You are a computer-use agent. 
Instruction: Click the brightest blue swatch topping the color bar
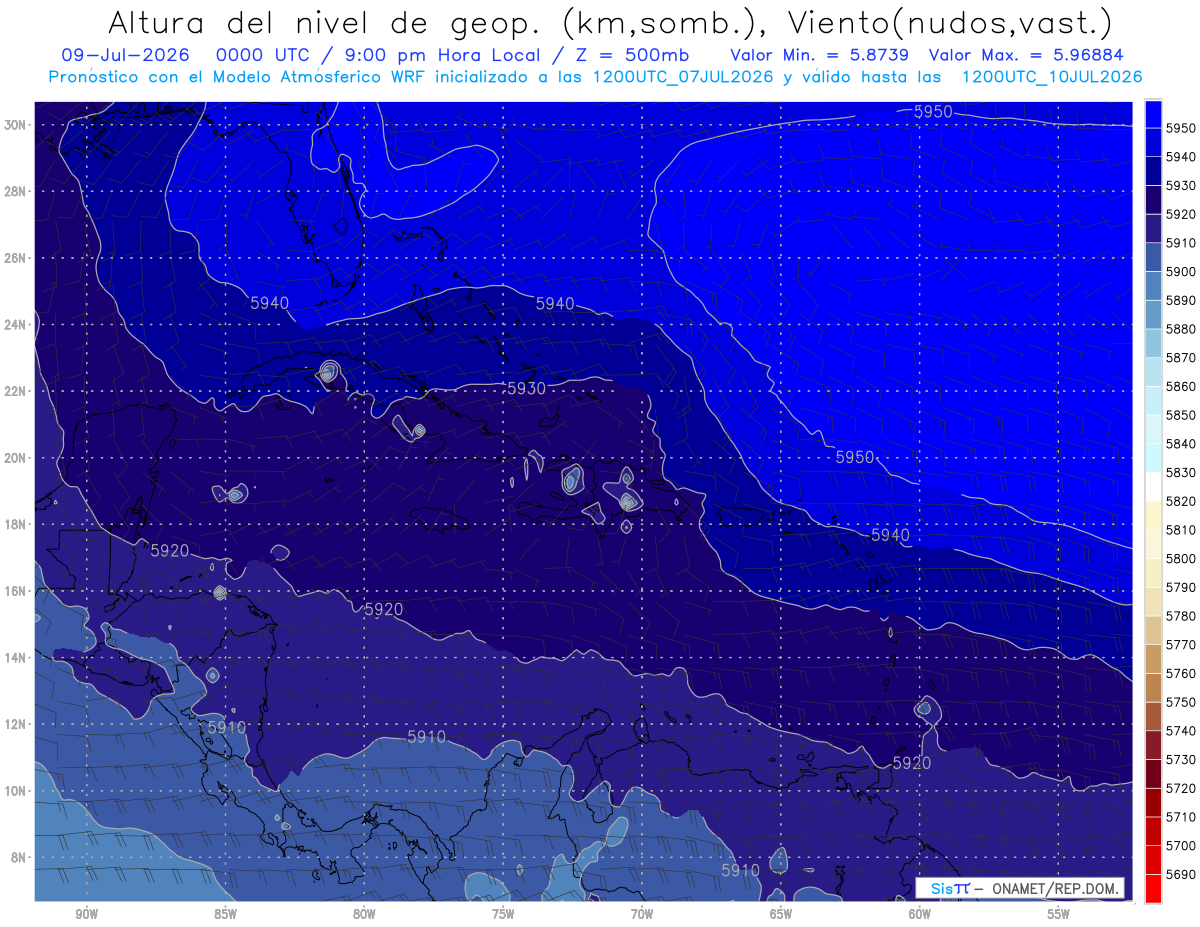point(1153,113)
